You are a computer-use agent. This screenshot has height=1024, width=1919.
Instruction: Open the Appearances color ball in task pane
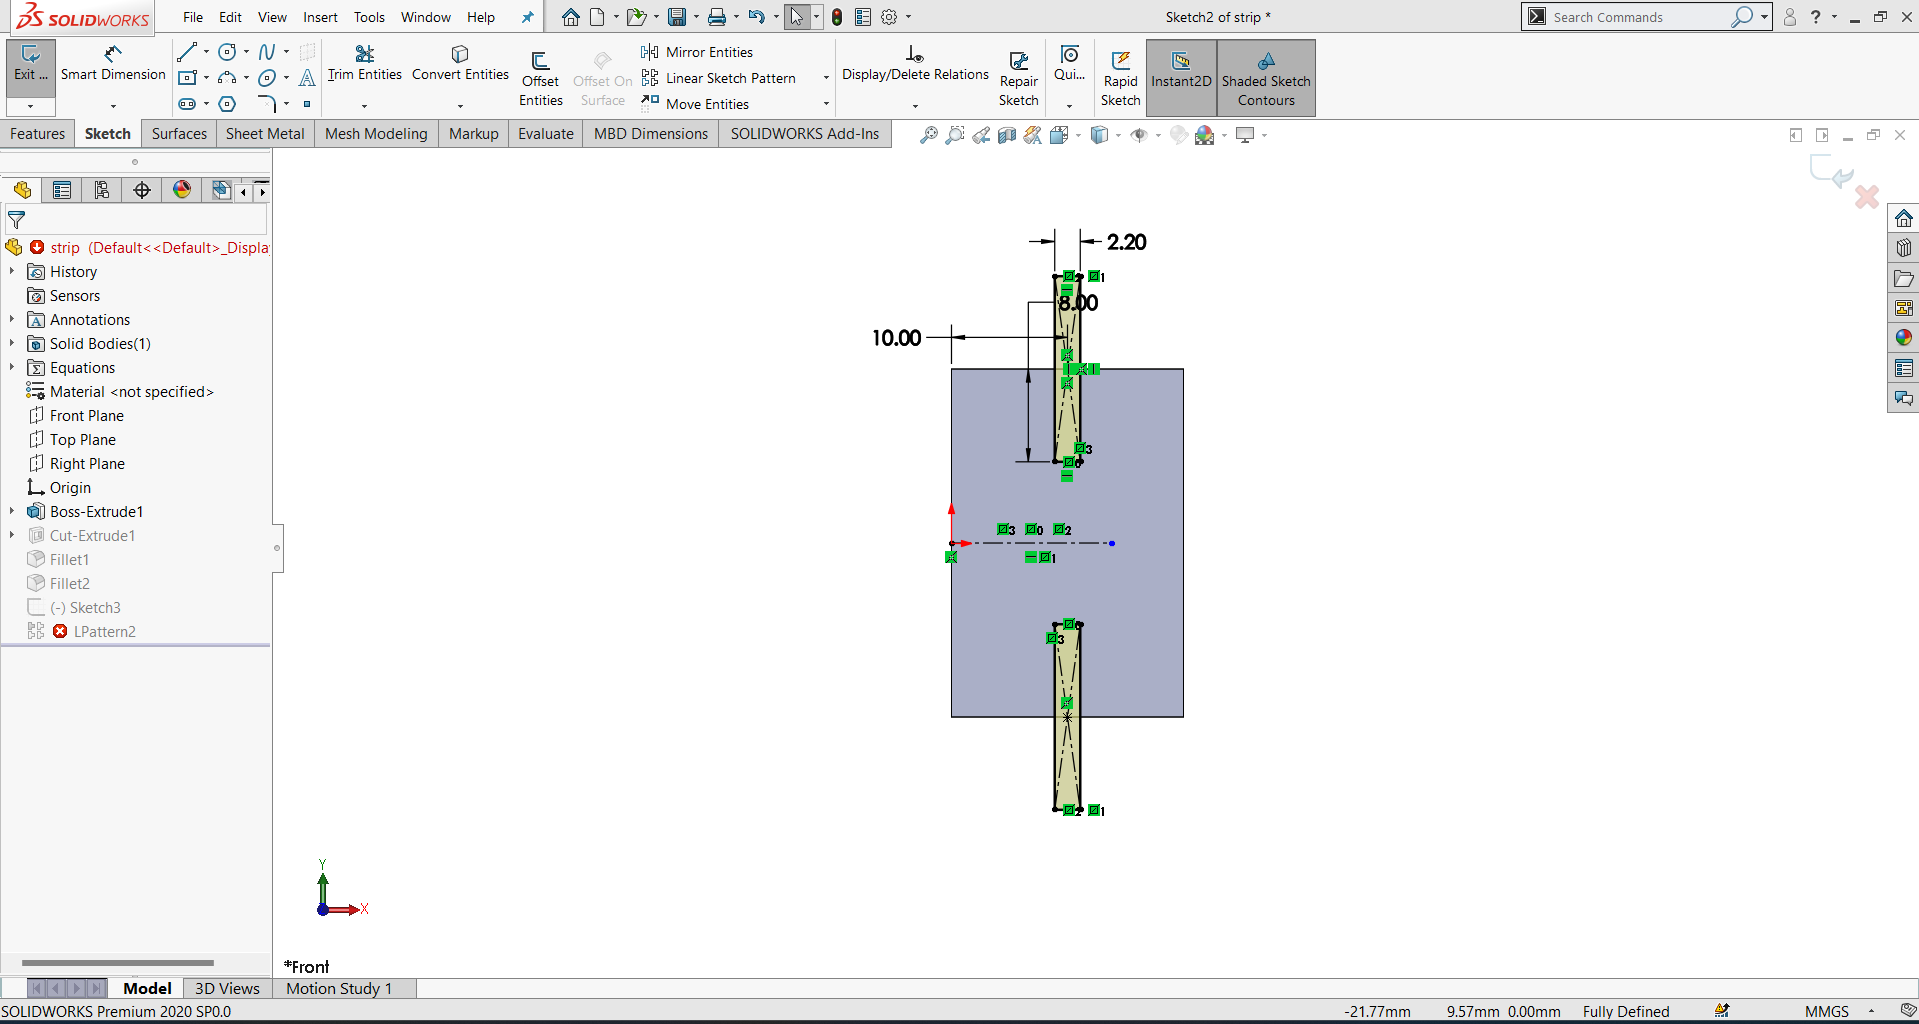pos(1903,338)
